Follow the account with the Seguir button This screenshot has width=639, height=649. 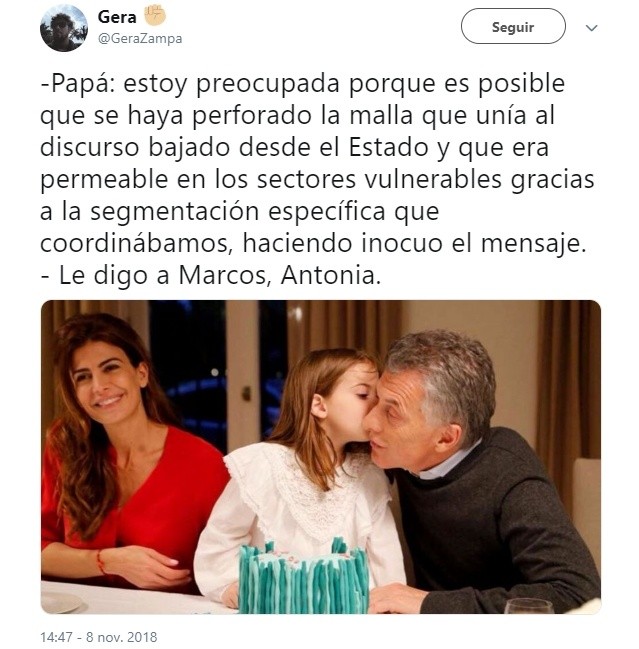click(x=513, y=26)
